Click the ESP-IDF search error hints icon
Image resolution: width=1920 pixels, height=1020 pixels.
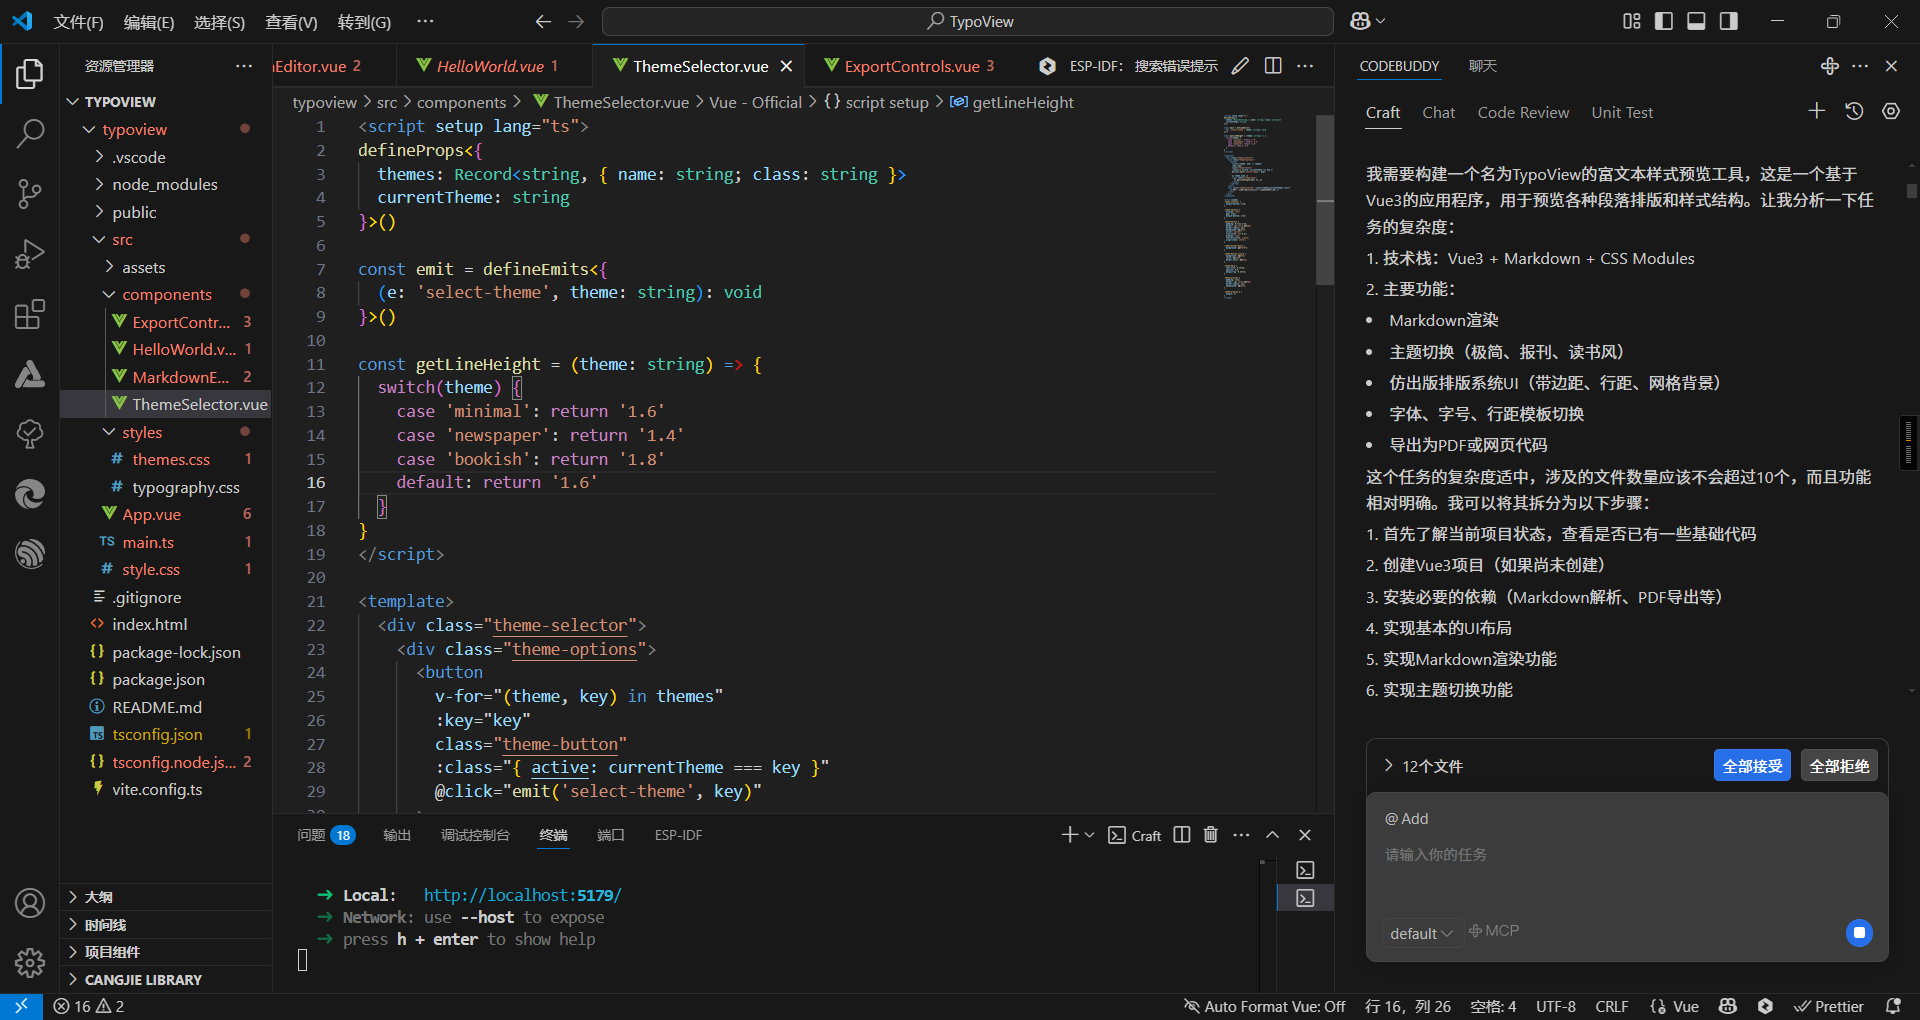[1047, 66]
